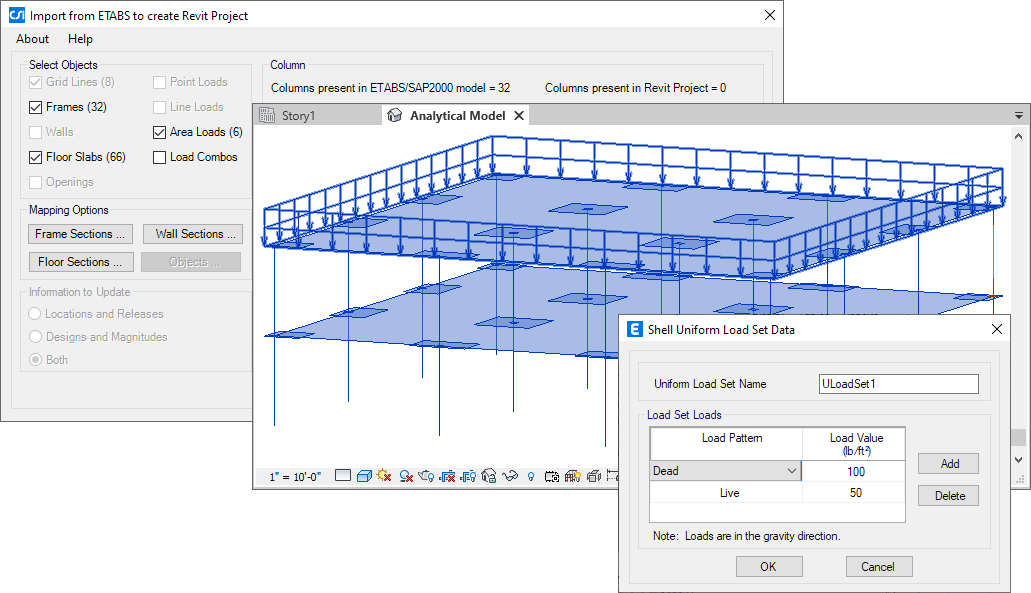Click the ETABS logo in Shell Uniform Load dialog

click(635, 329)
